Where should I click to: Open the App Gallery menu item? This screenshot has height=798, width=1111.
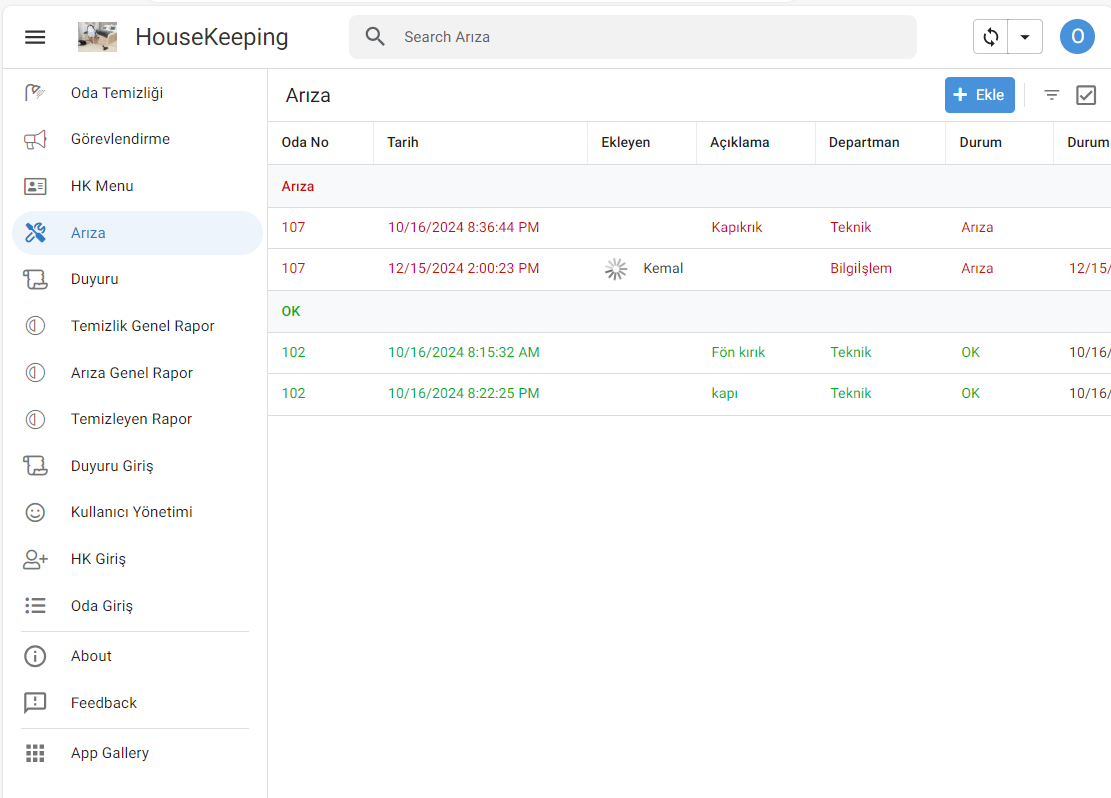click(137, 753)
